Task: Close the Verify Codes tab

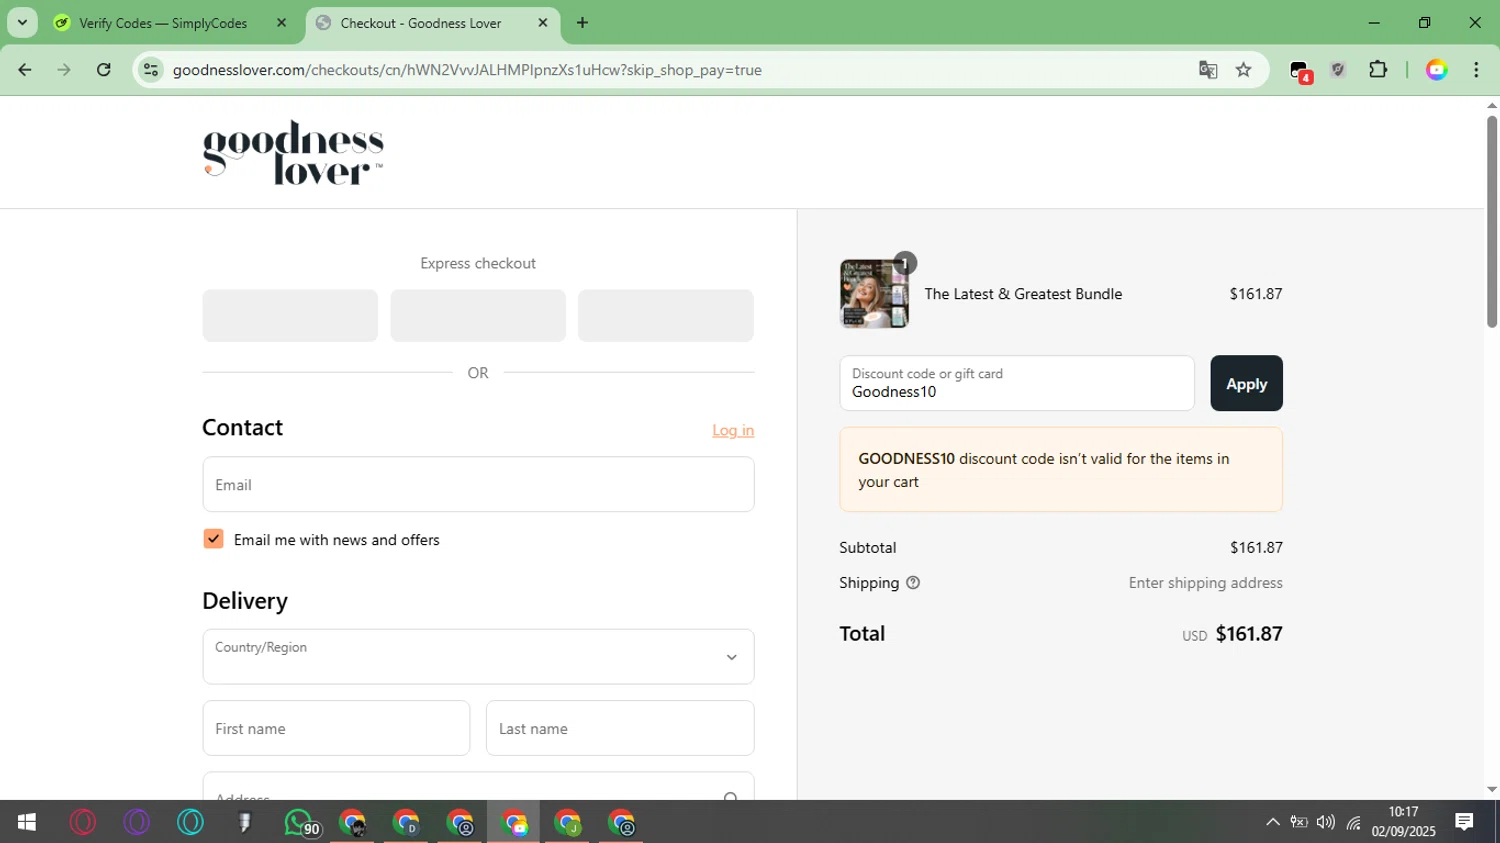Action: pos(281,23)
